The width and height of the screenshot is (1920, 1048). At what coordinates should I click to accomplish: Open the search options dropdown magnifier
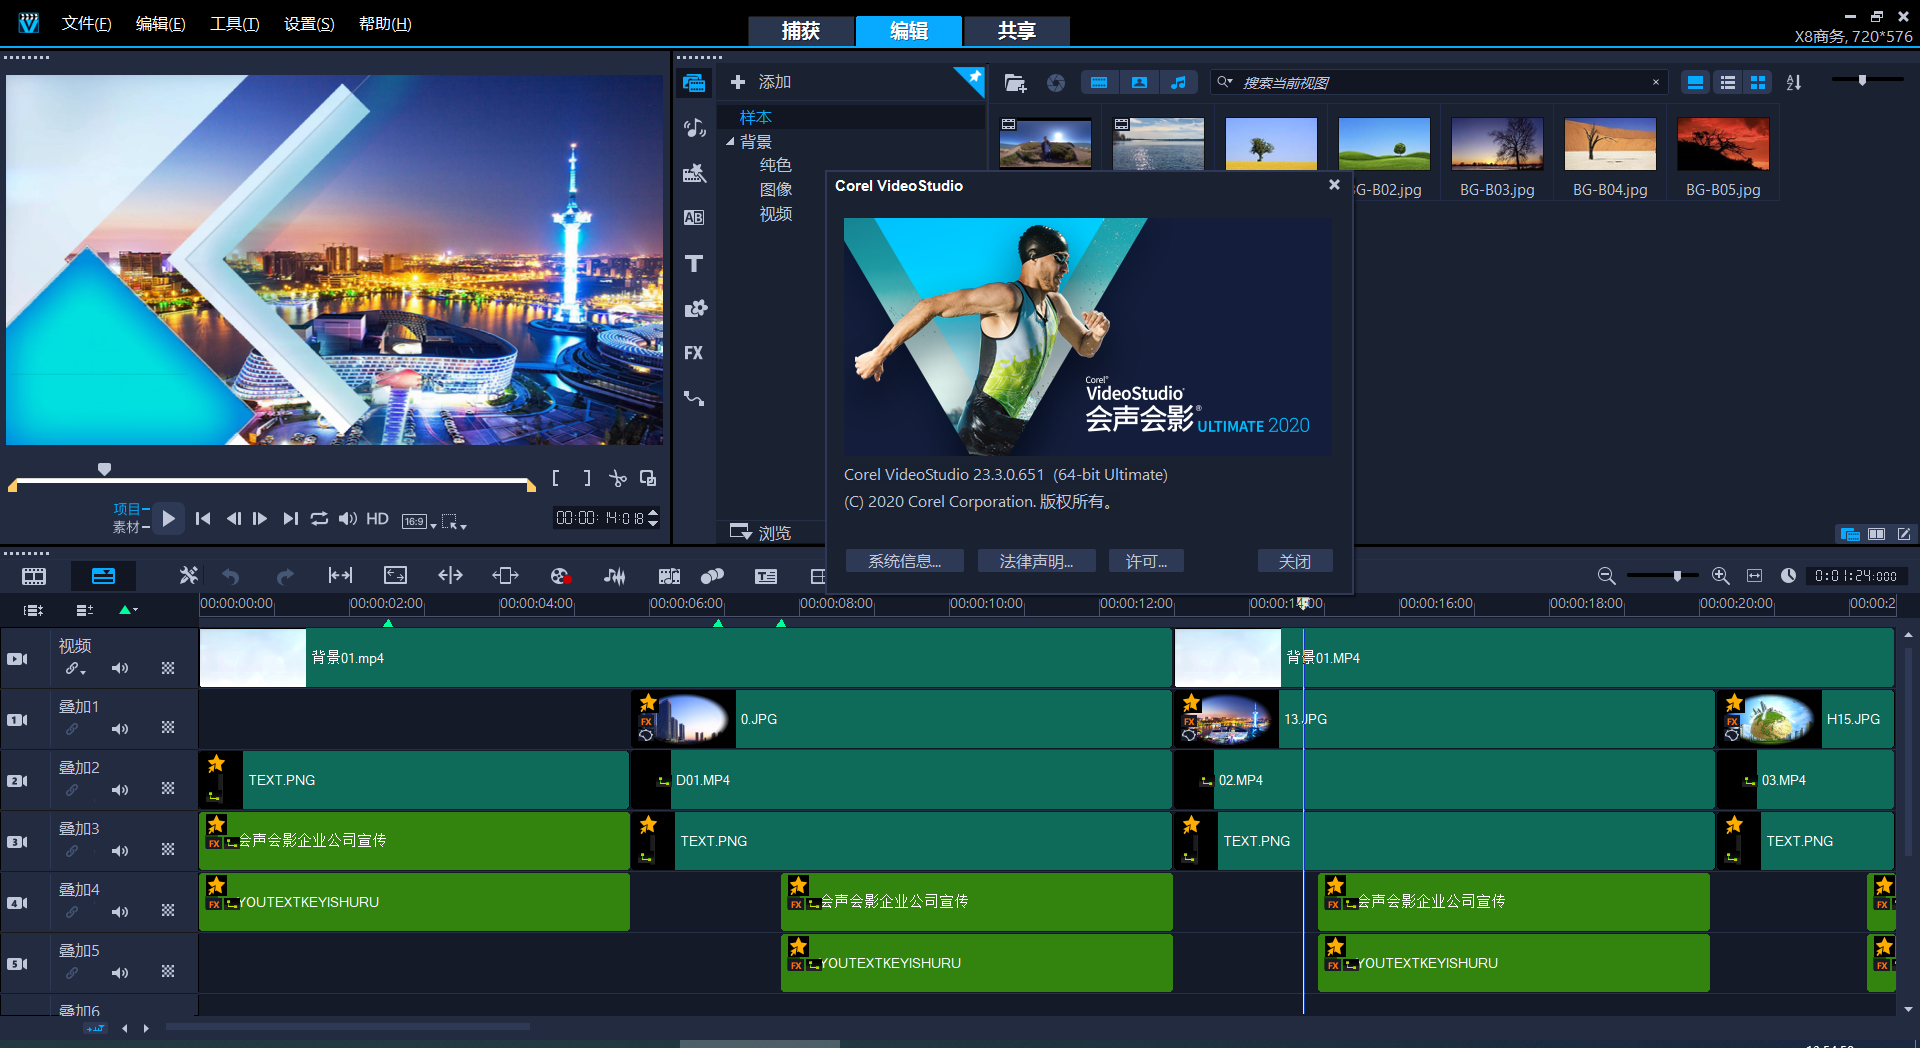(1225, 83)
